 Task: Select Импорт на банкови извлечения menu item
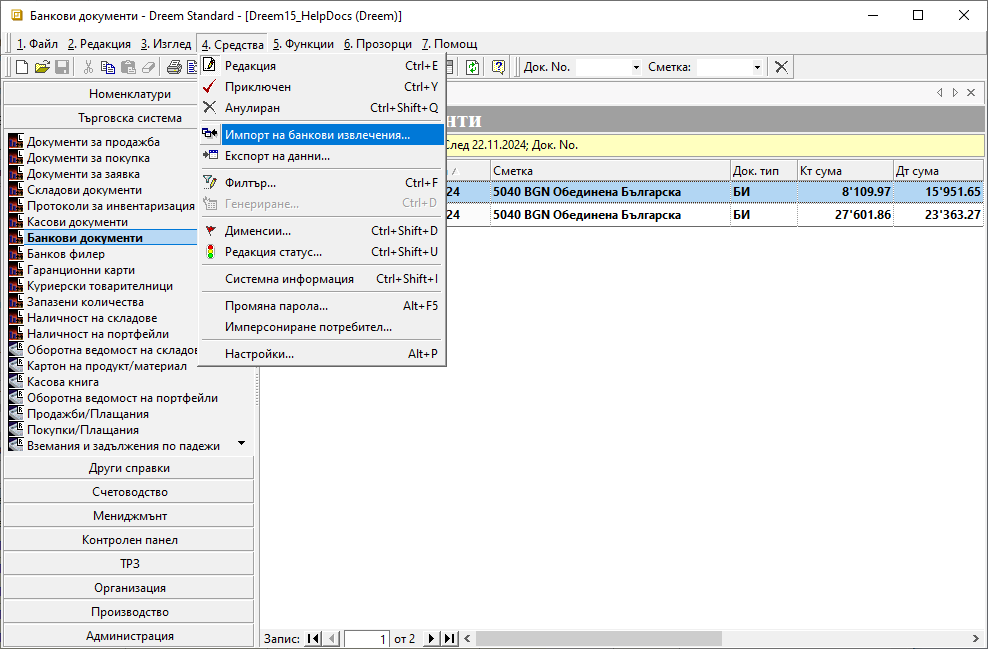click(x=317, y=135)
